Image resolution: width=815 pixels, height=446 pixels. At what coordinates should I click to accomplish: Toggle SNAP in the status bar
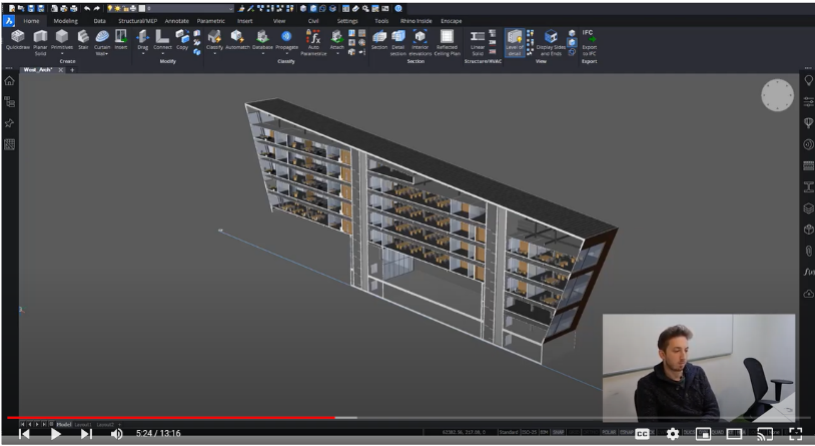point(558,432)
